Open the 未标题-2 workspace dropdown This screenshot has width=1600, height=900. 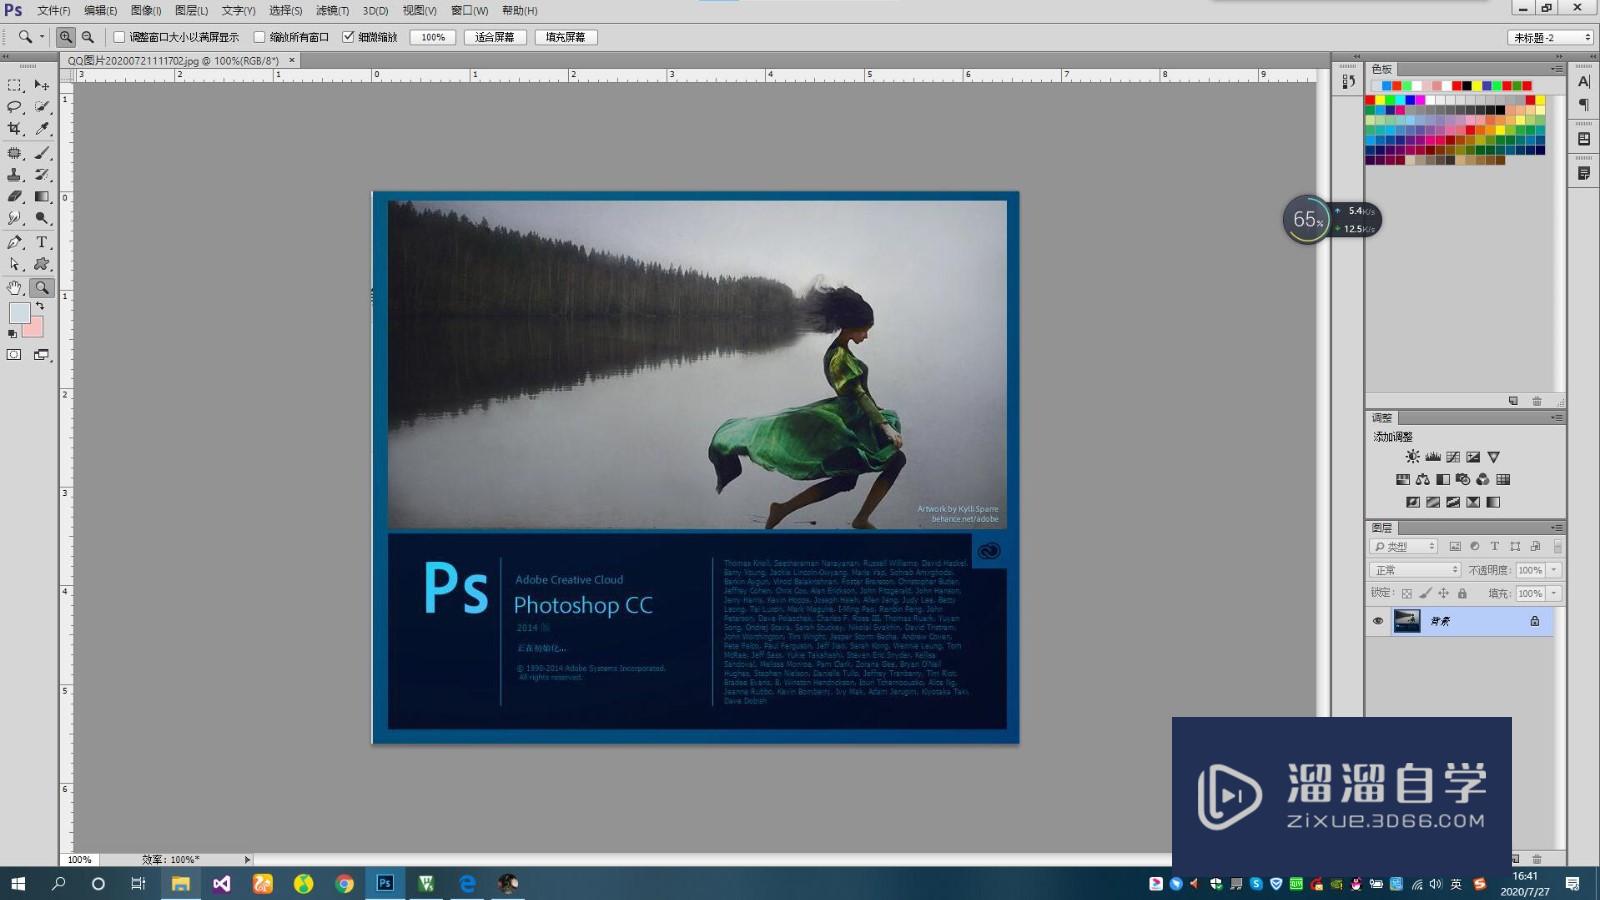(1550, 37)
